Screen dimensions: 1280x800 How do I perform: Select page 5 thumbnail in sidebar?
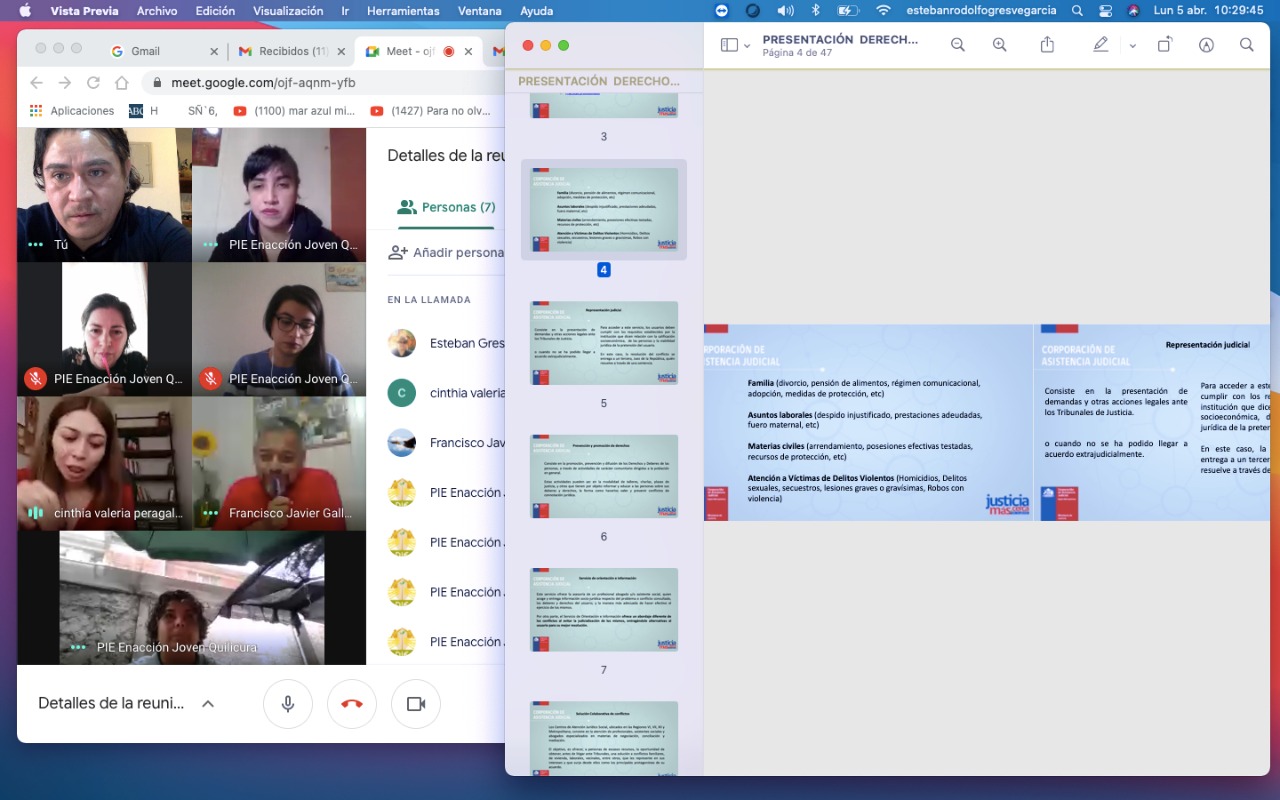[x=604, y=343]
